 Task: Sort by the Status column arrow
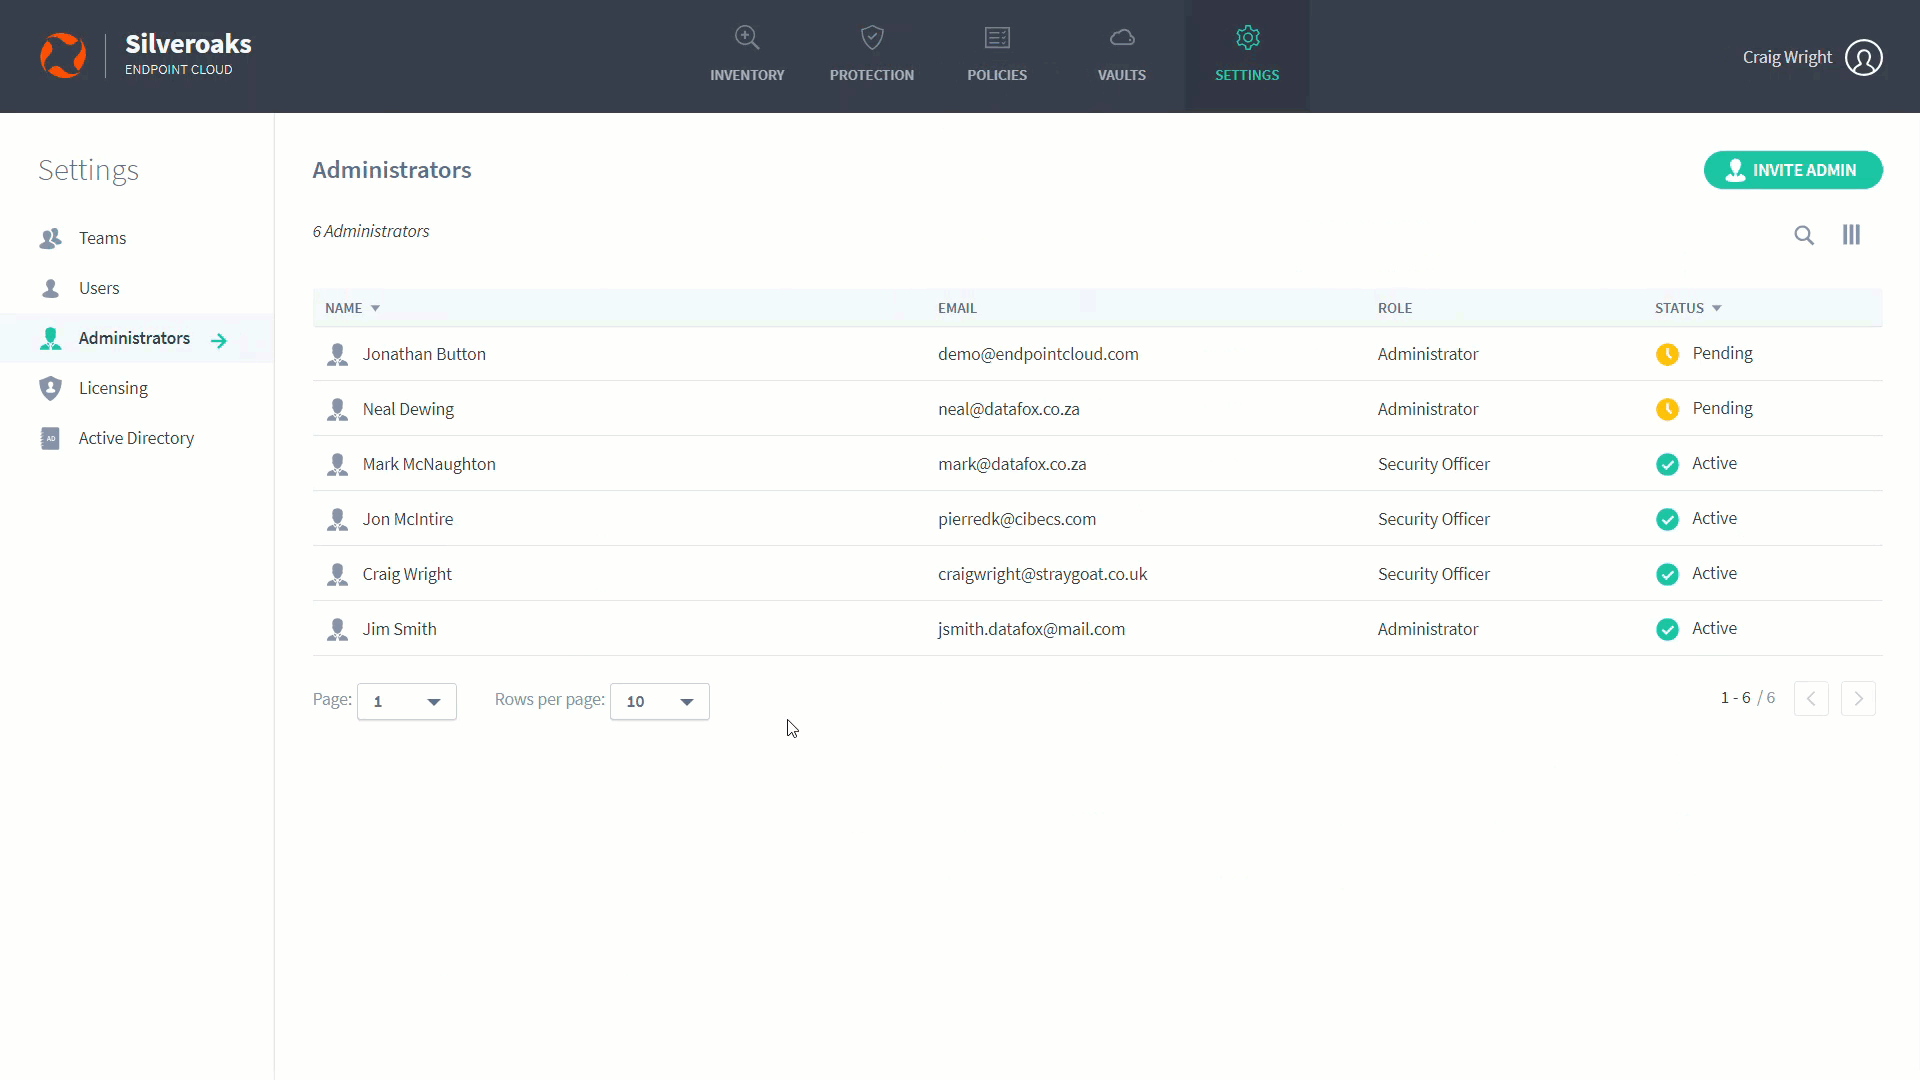pos(1716,308)
